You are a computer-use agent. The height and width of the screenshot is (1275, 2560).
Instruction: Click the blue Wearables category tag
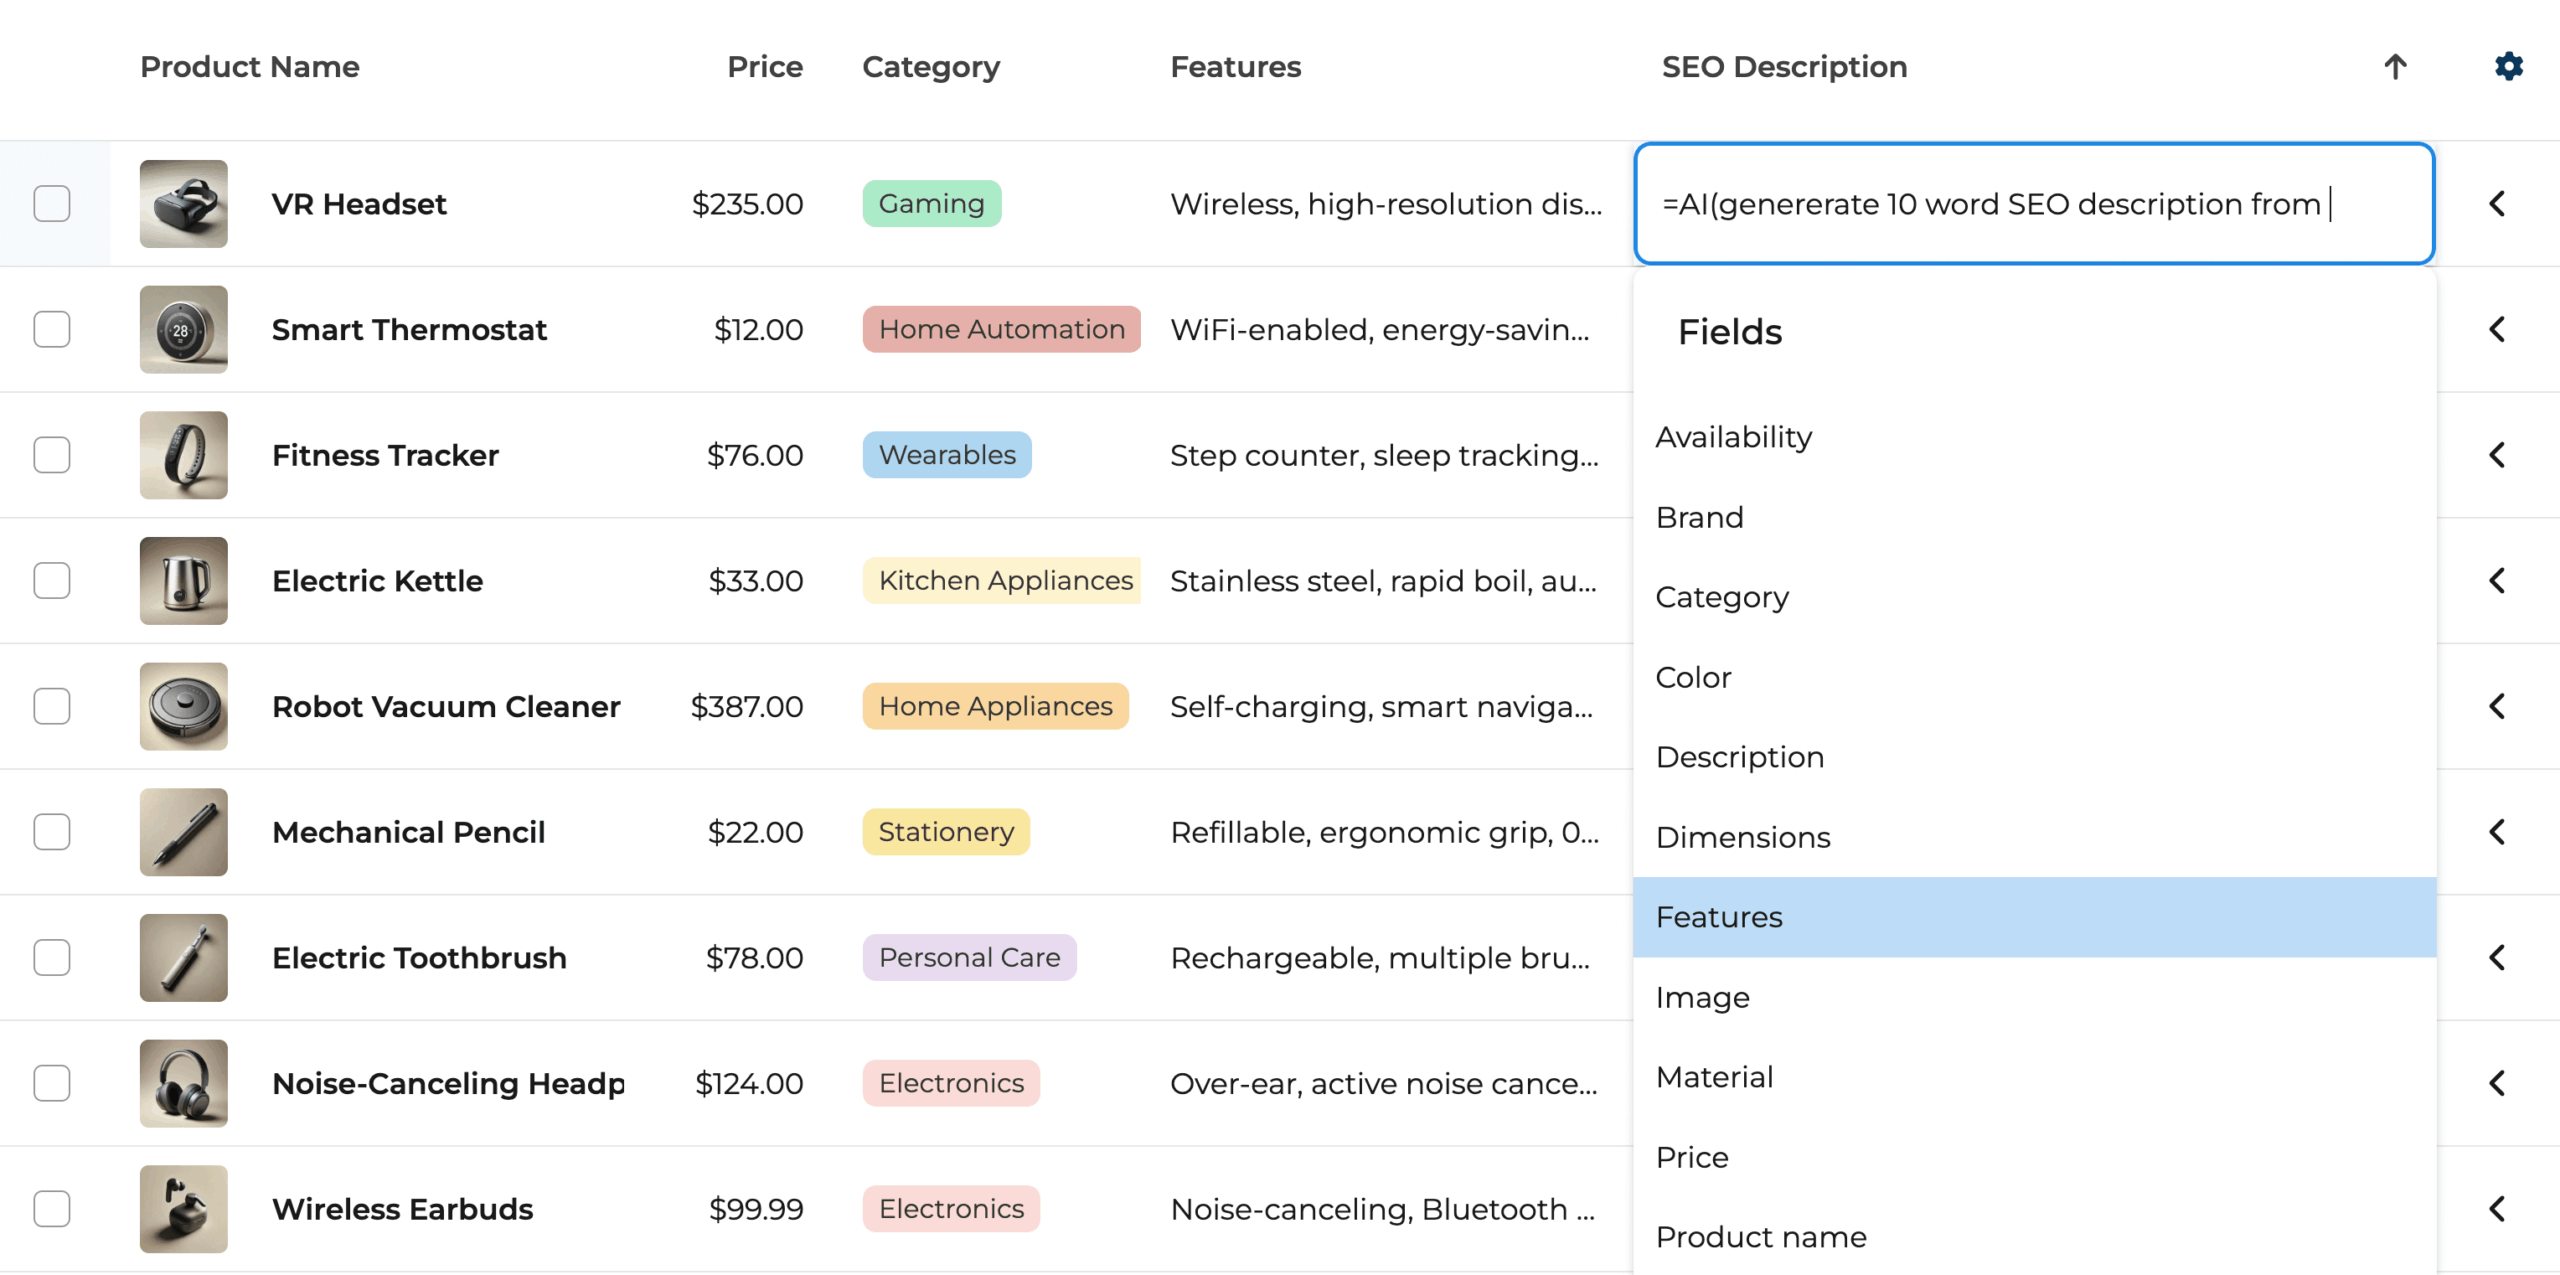tap(946, 455)
